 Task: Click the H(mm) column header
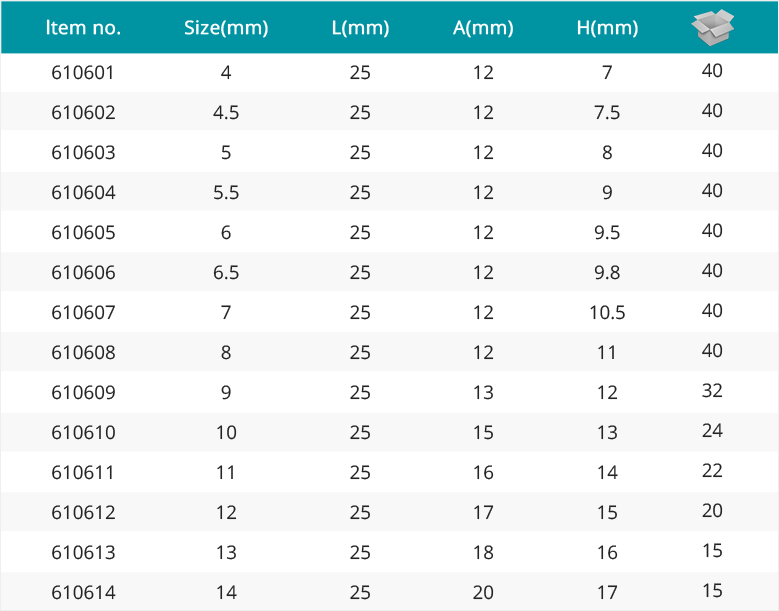pos(607,28)
